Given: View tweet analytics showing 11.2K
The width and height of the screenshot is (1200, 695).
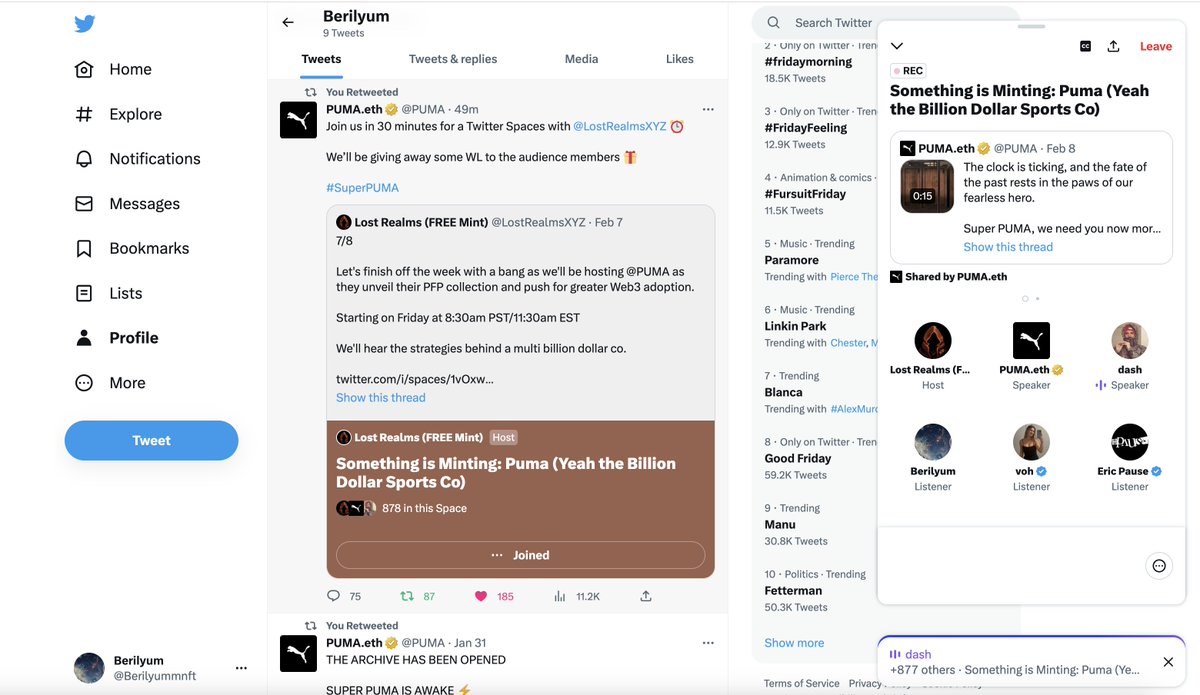Looking at the screenshot, I should (x=560, y=596).
